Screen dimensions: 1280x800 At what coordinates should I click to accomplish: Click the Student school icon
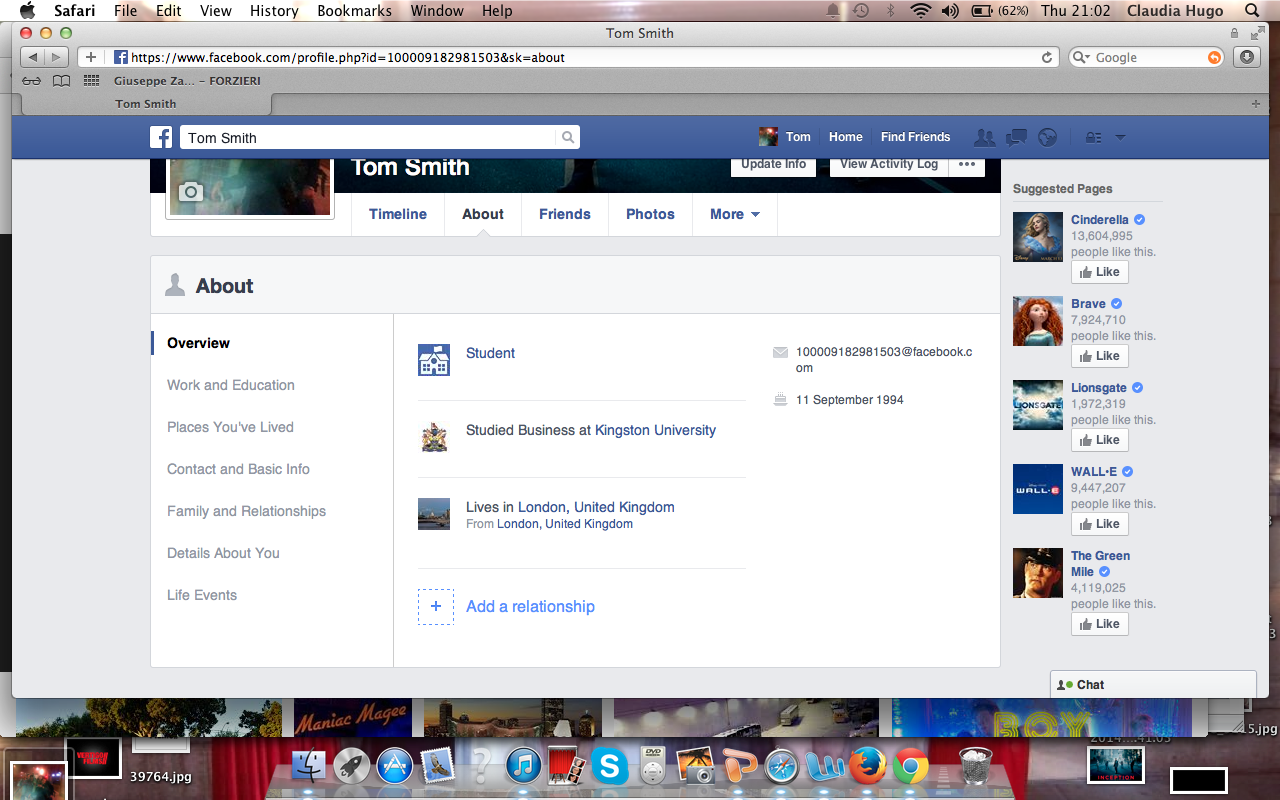(x=434, y=360)
